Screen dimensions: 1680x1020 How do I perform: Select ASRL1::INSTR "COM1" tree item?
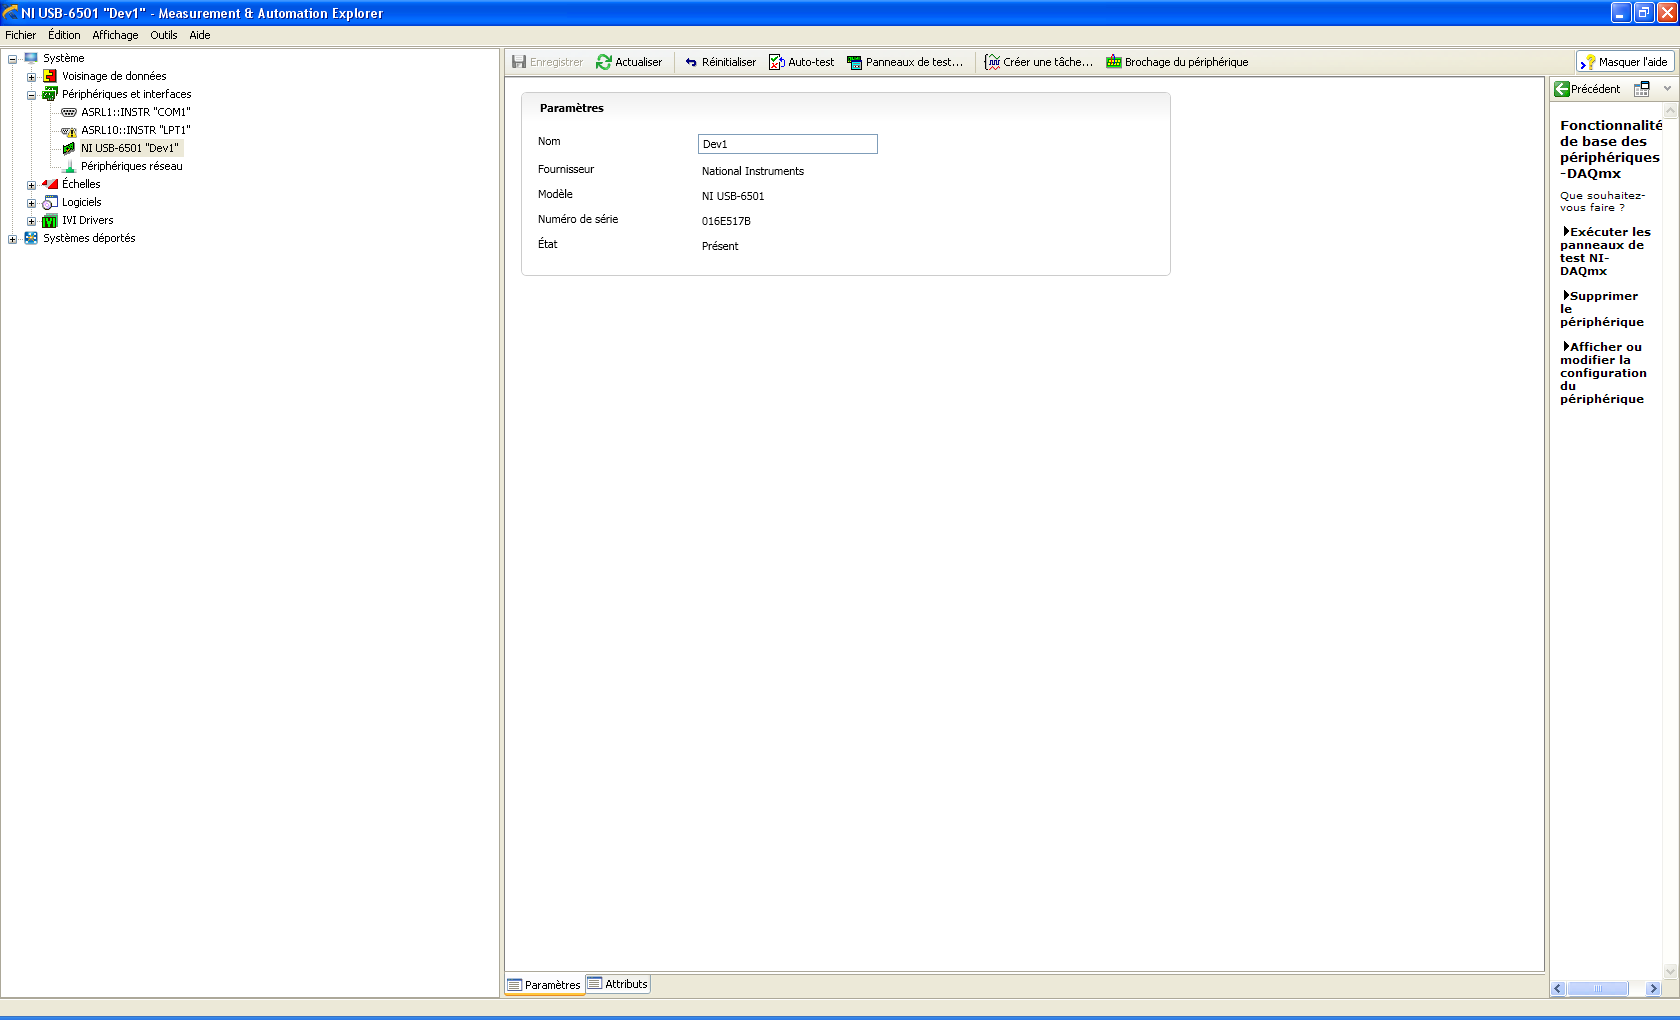click(x=136, y=112)
